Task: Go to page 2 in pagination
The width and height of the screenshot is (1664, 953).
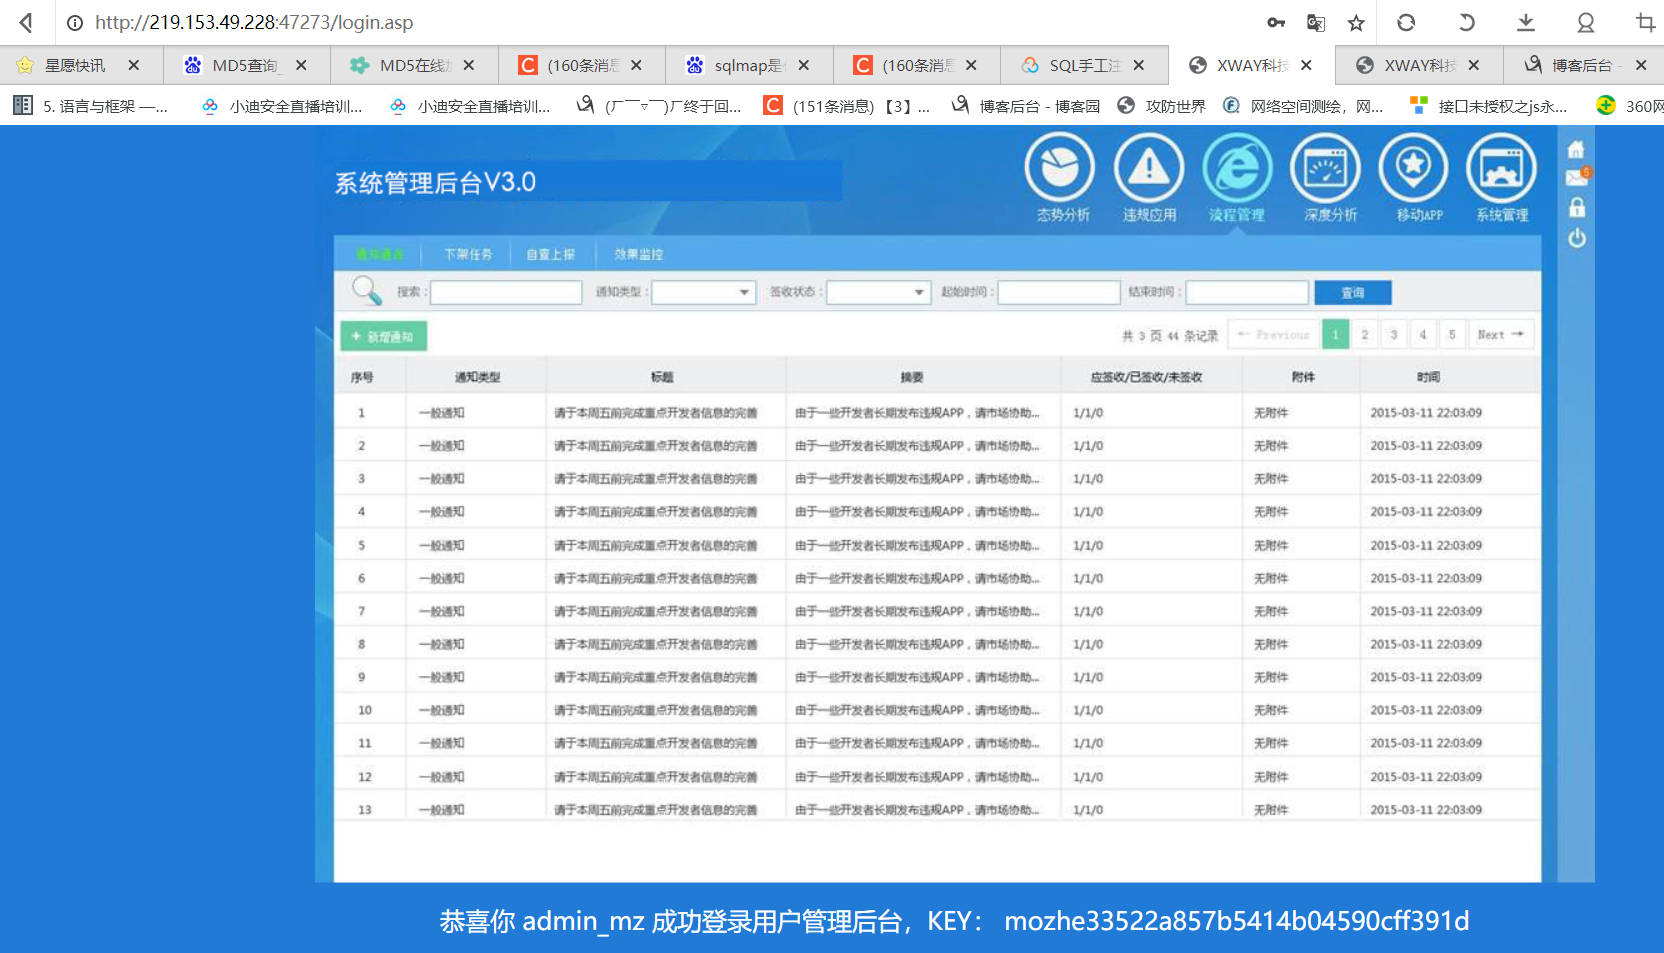Action: pos(1364,335)
